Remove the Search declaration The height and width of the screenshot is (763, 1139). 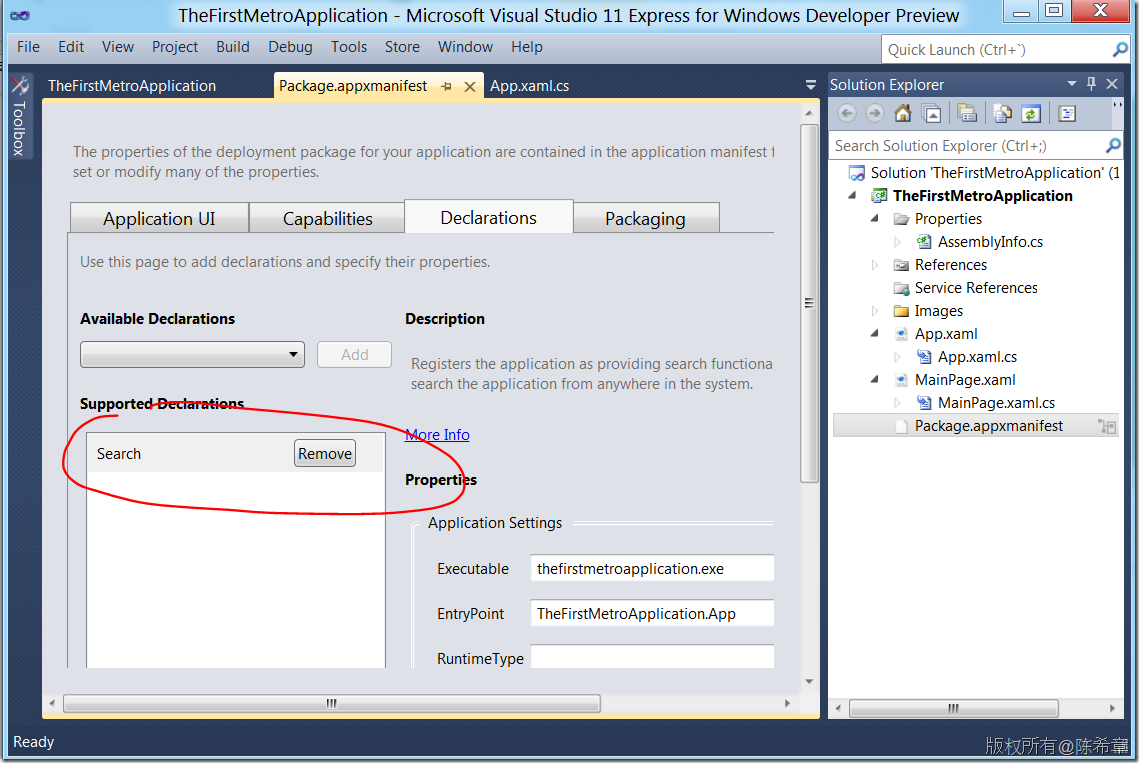325,453
